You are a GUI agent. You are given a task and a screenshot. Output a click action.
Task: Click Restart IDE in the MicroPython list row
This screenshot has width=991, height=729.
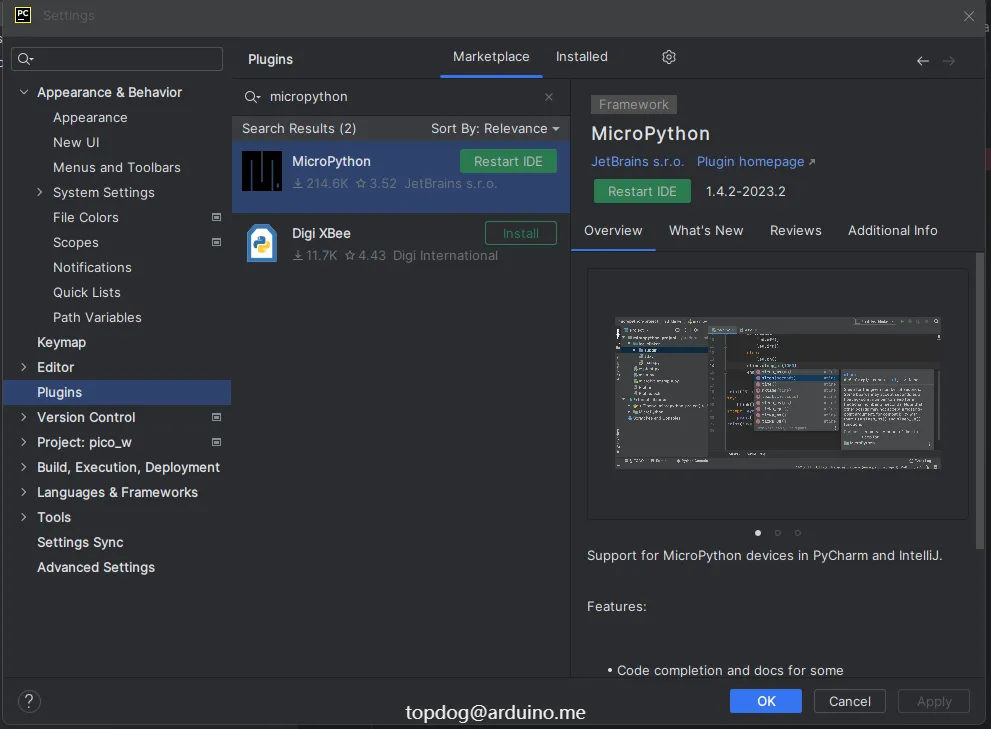tap(508, 161)
